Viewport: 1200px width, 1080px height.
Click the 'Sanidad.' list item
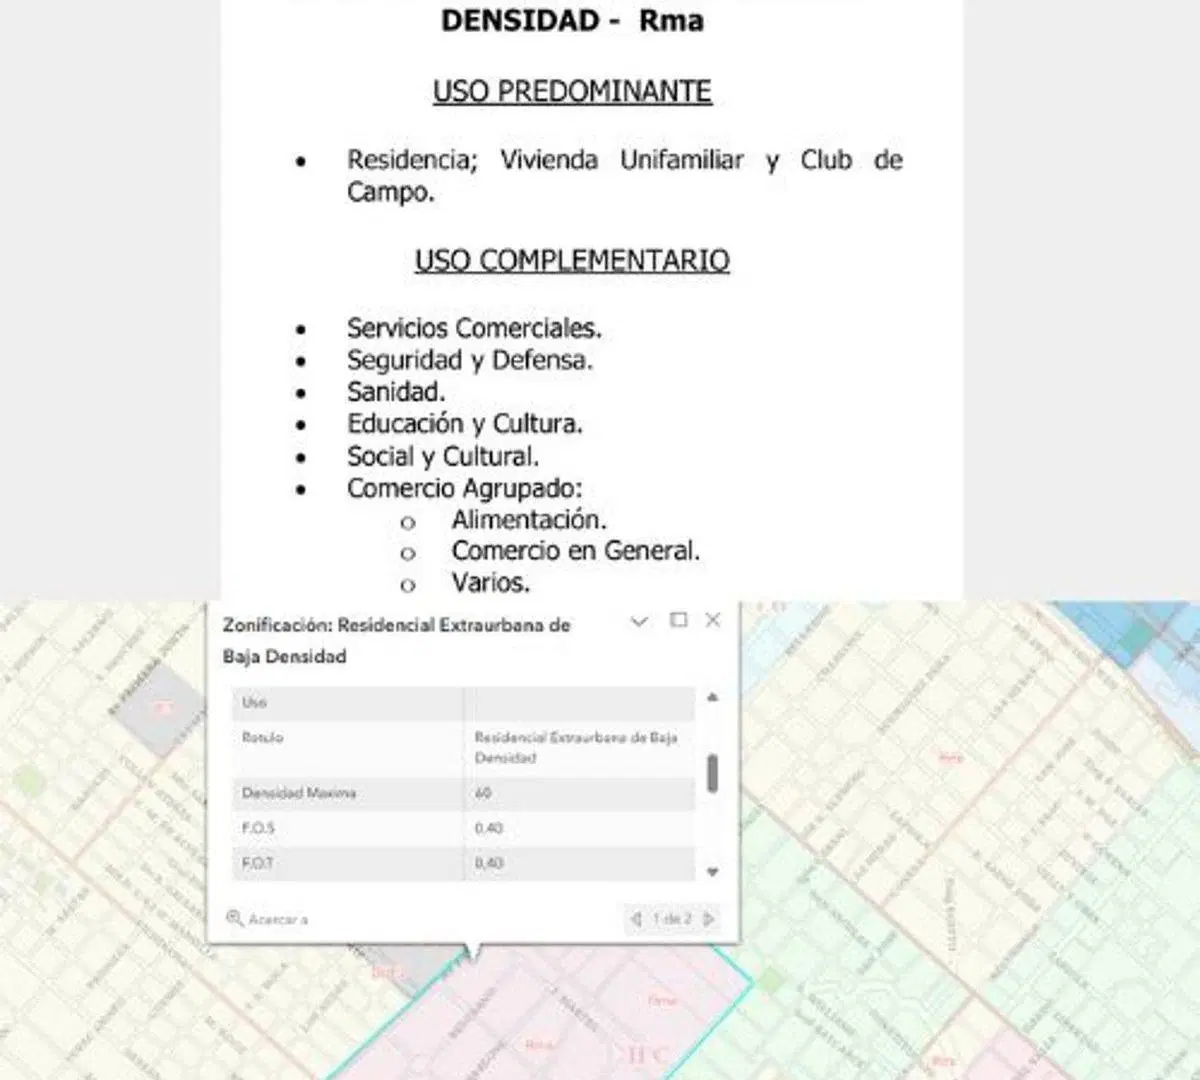click(x=396, y=392)
